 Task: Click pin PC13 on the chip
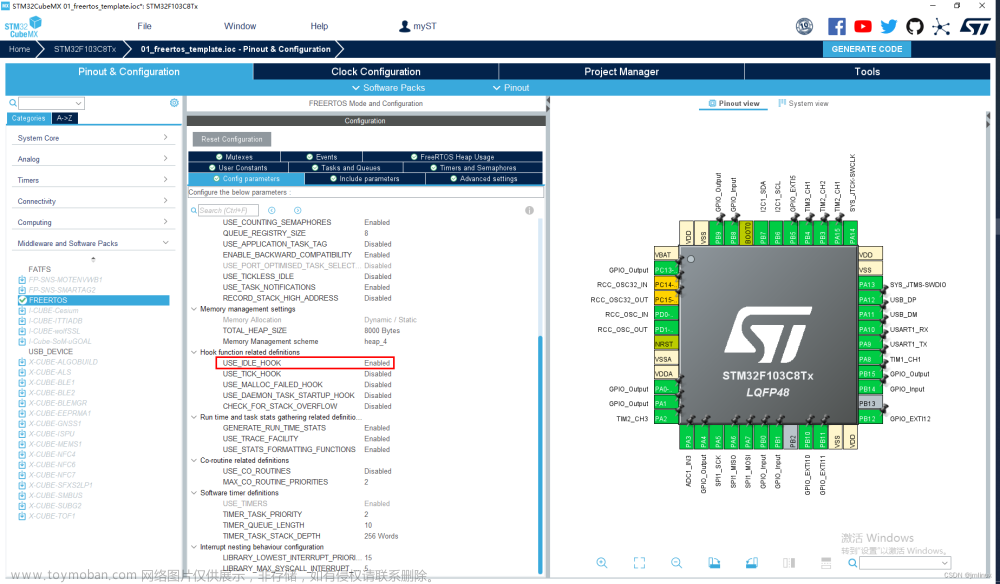coord(666,270)
